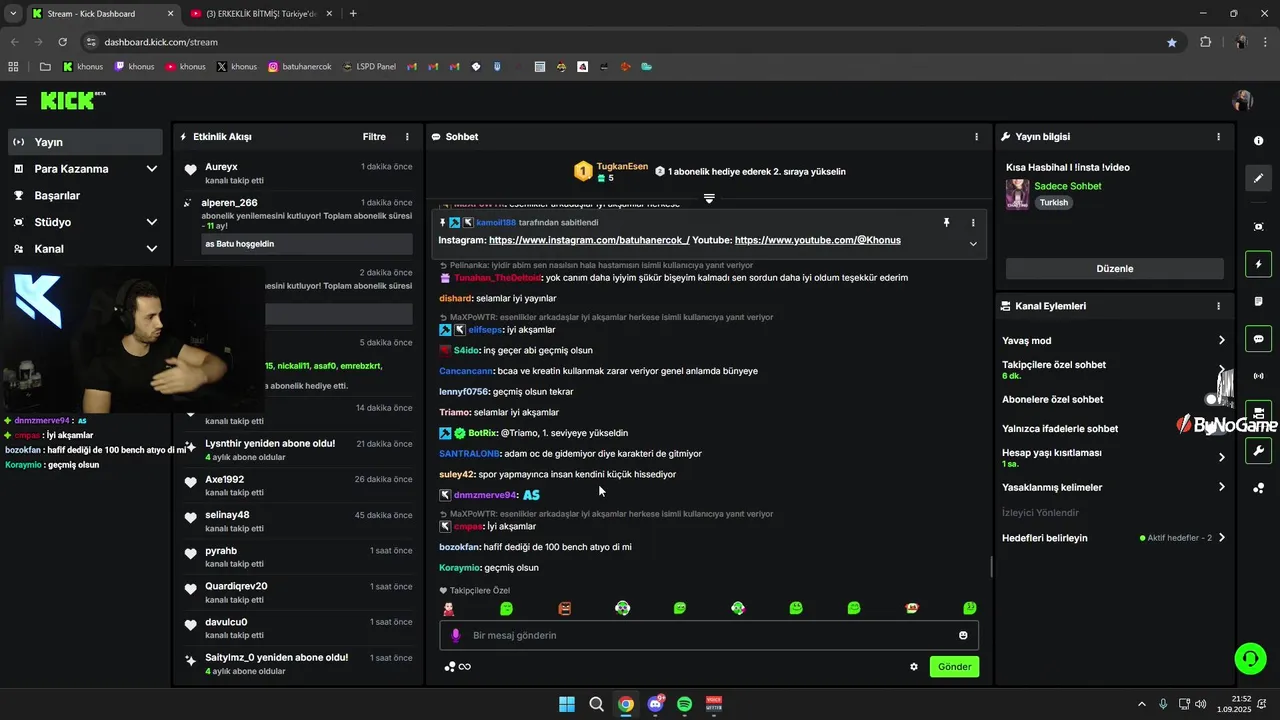The width and height of the screenshot is (1280, 720).
Task: Open the green support headset button
Action: (1251, 658)
